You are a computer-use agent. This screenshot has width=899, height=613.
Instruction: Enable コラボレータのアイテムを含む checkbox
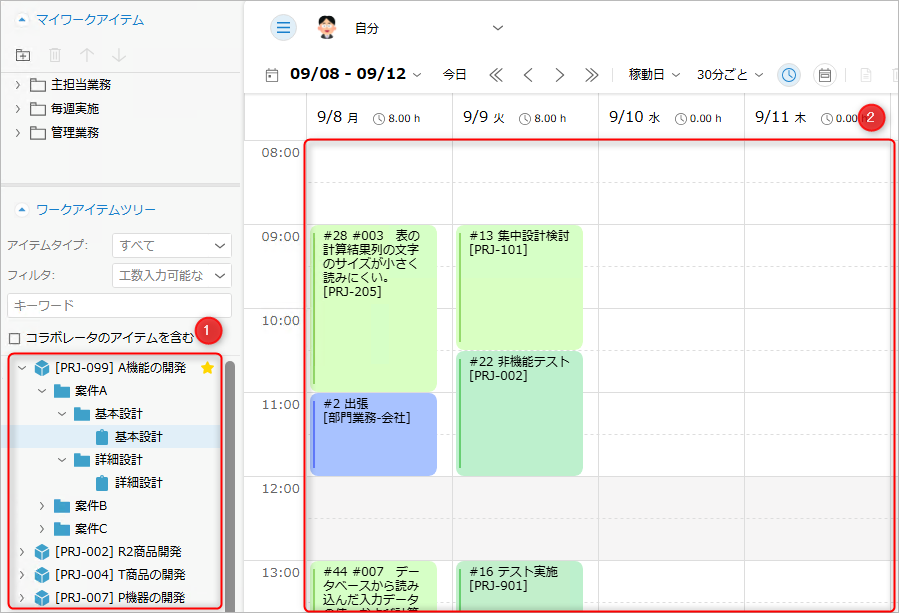(14, 338)
